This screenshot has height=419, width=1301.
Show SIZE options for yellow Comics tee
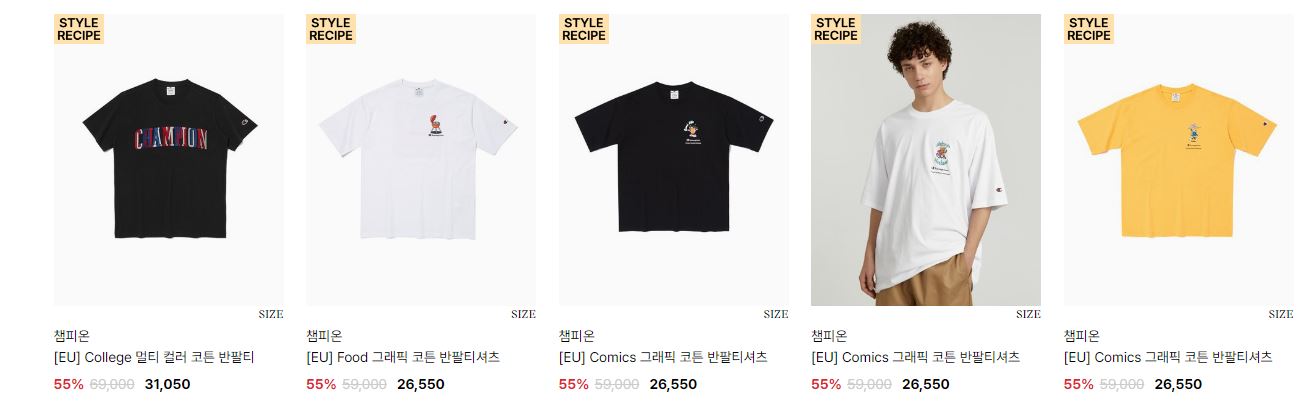point(1281,314)
